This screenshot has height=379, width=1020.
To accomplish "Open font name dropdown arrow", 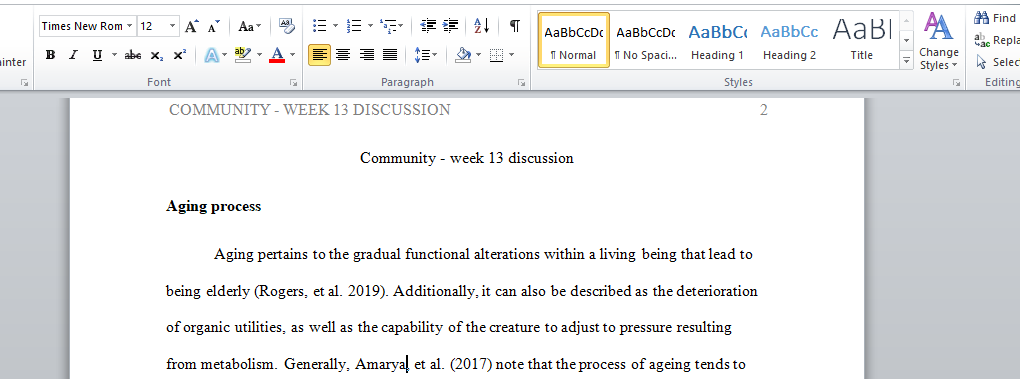I will point(129,26).
